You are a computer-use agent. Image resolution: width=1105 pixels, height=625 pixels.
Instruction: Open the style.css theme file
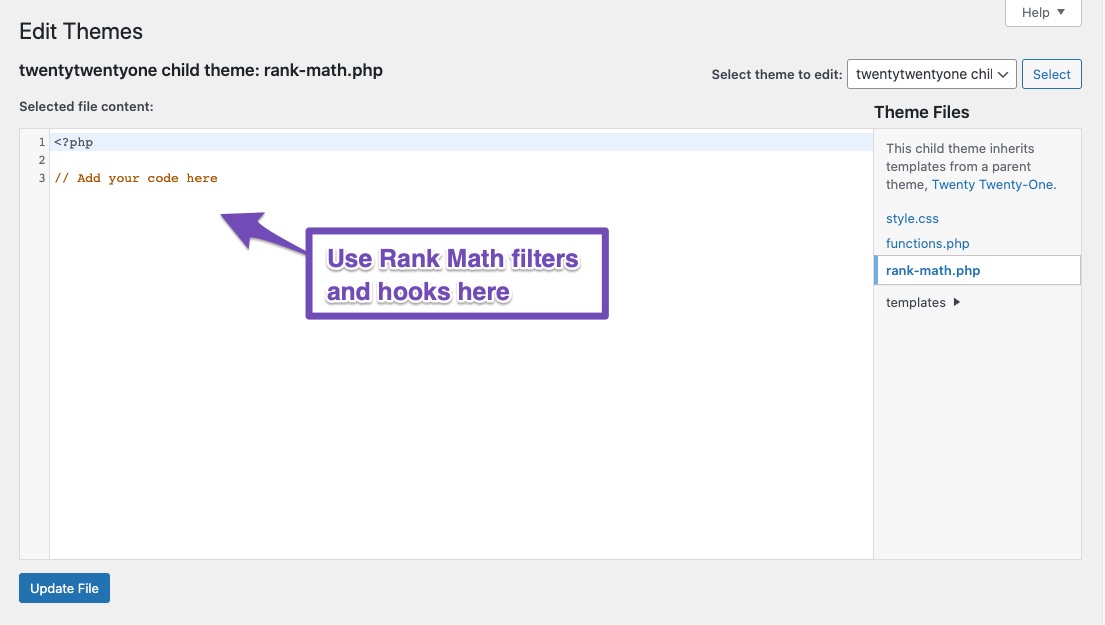(x=912, y=218)
